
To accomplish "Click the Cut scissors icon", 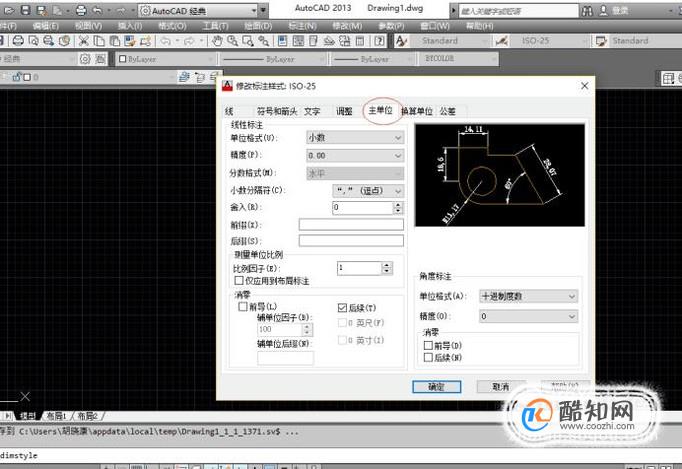I will tap(83, 41).
